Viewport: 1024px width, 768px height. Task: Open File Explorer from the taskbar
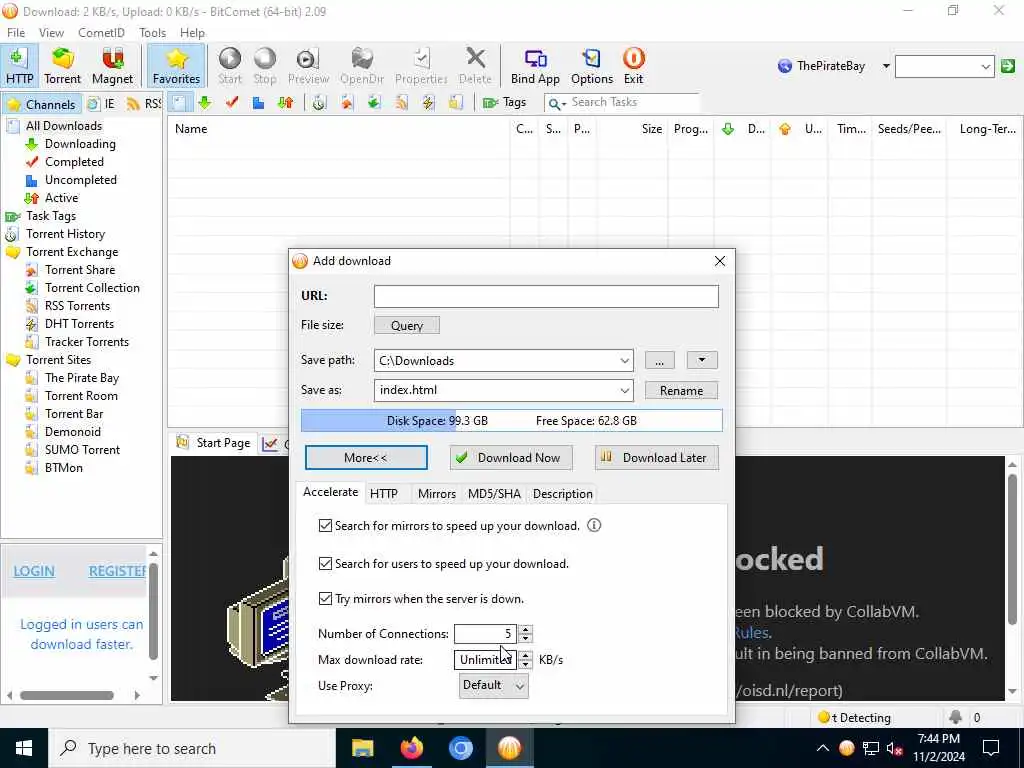pyautogui.click(x=362, y=748)
